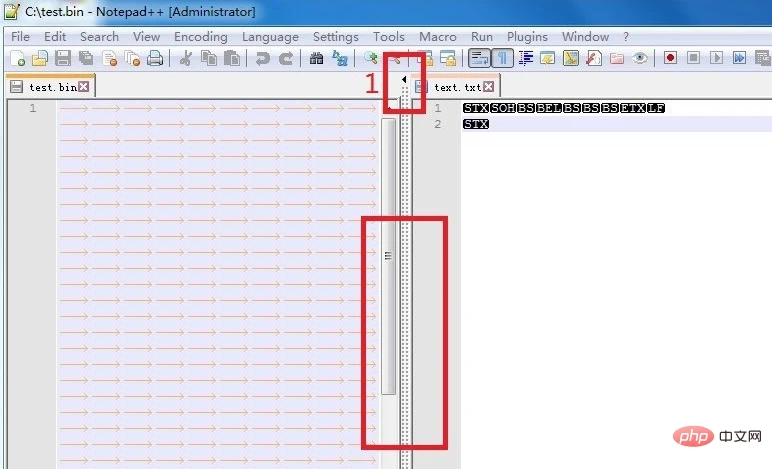Switch to the test.bin tab
This screenshot has height=469, width=772.
pyautogui.click(x=53, y=87)
